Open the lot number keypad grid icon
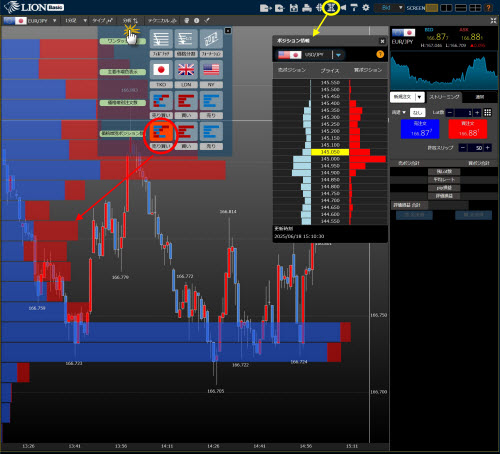 tap(487, 113)
